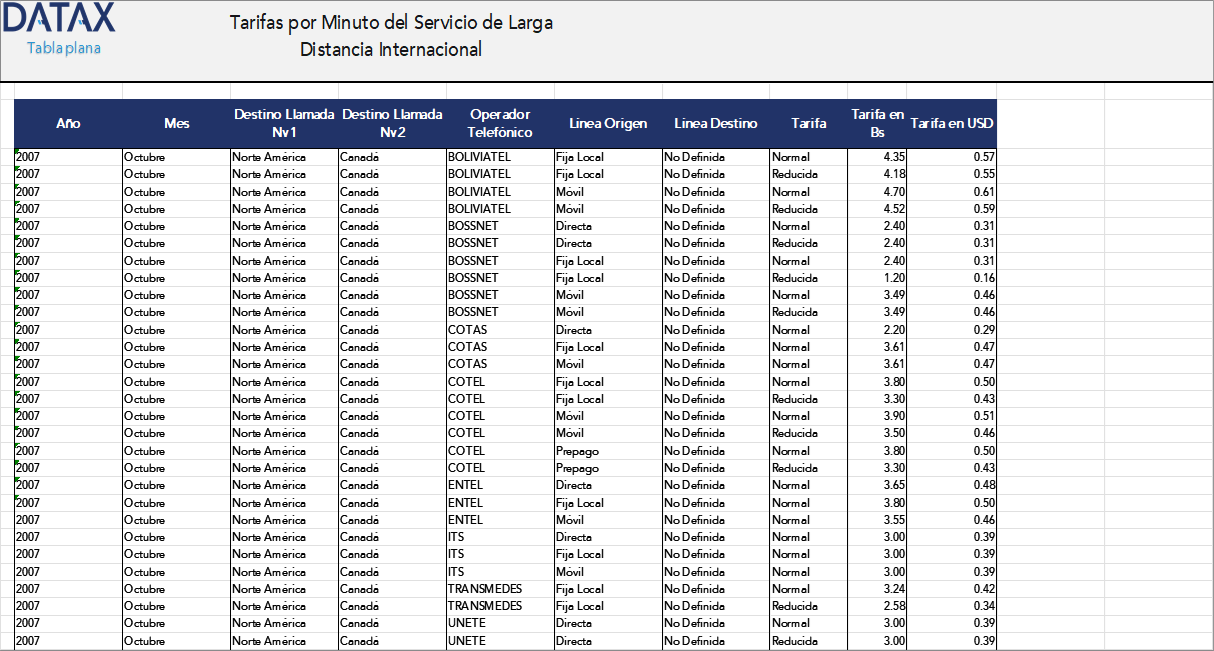
Task: Click 'Fija Local' in the ENTEL row
Action: (608, 503)
